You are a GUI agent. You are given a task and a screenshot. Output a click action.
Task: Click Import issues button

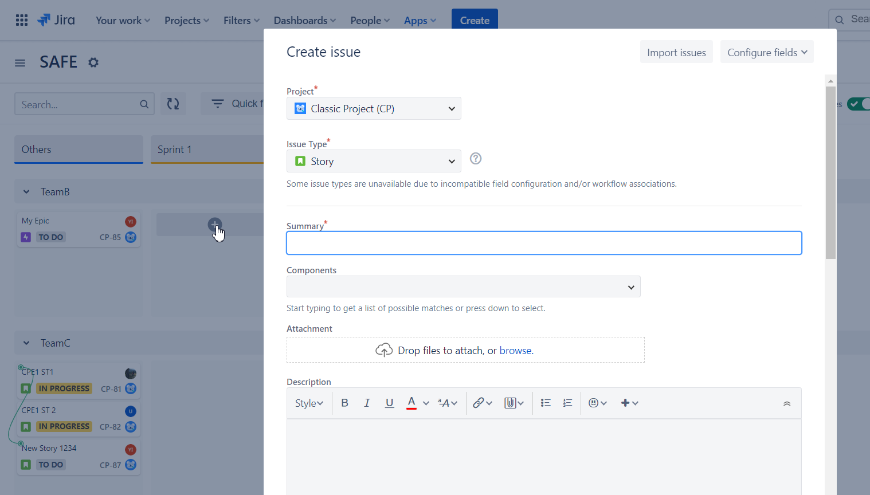tap(676, 52)
